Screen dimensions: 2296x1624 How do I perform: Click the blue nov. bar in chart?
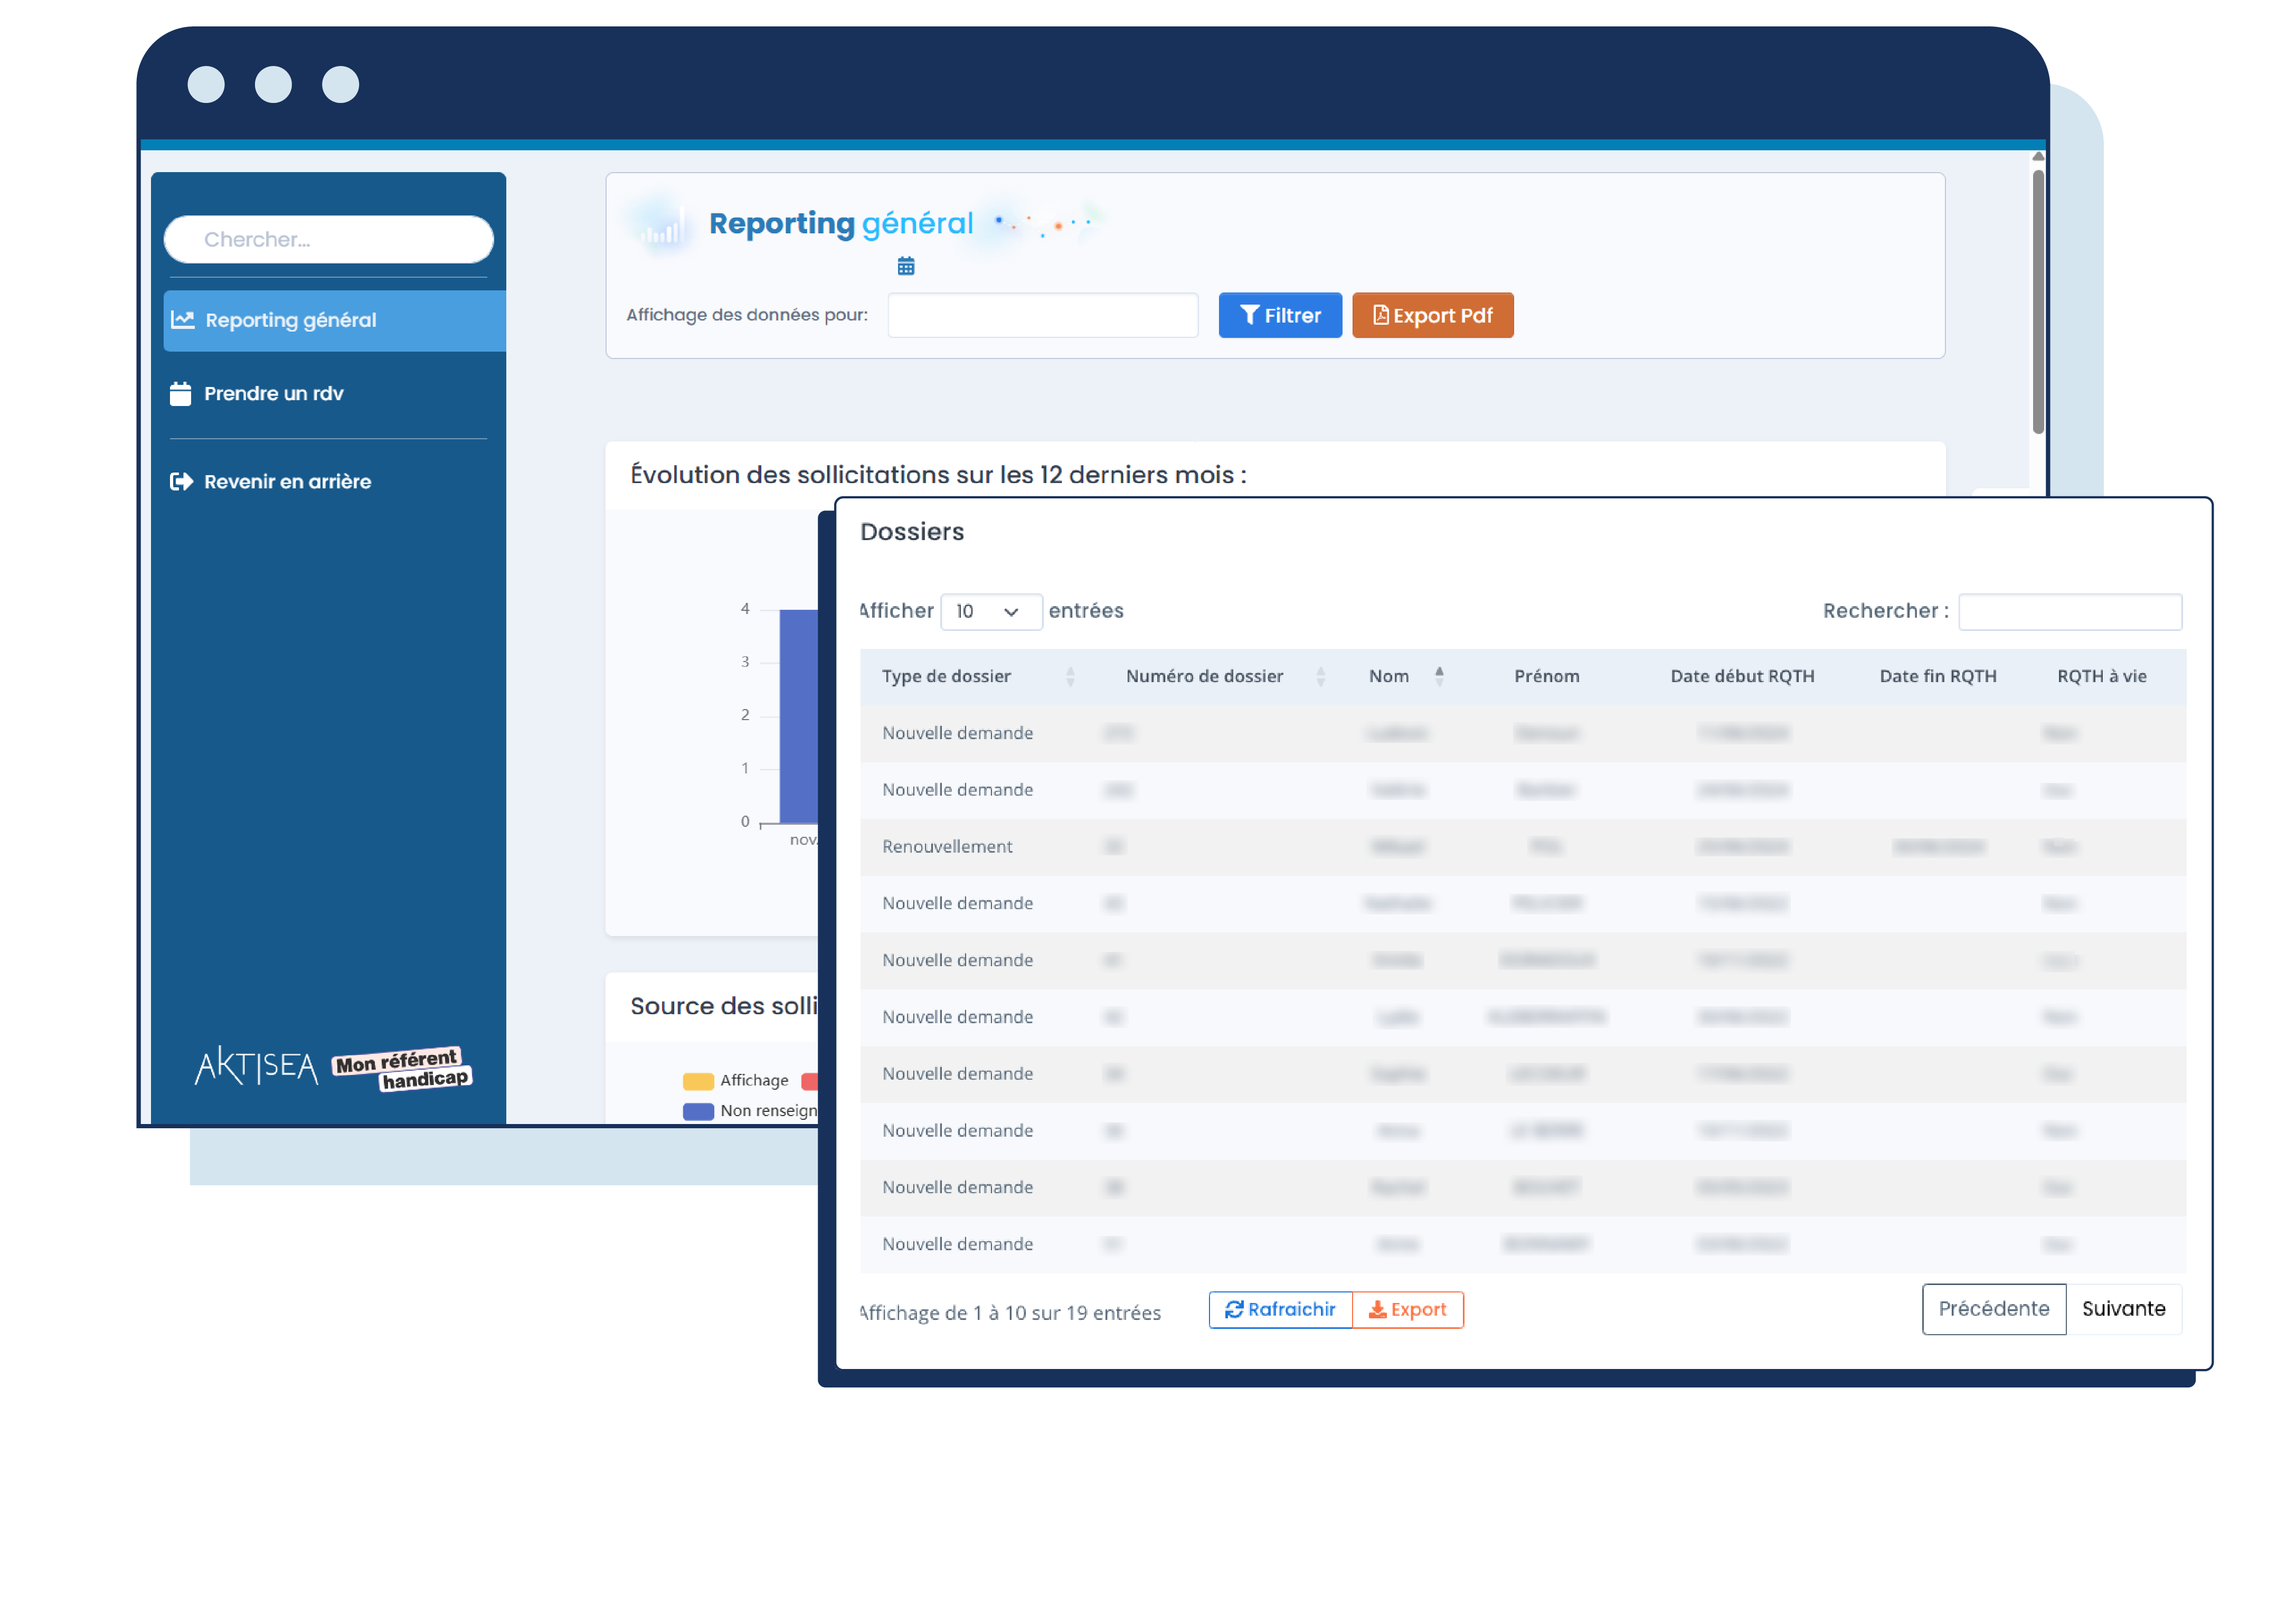(799, 717)
